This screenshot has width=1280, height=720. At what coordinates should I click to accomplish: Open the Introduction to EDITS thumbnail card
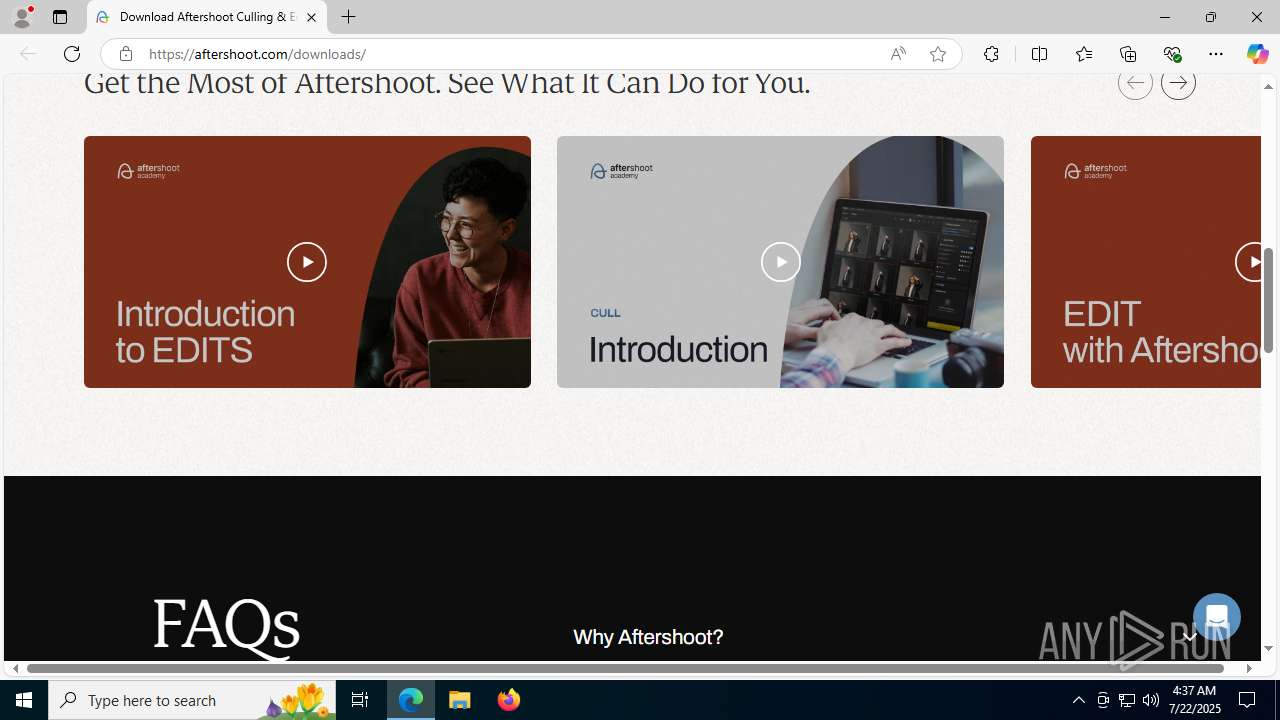tap(307, 262)
